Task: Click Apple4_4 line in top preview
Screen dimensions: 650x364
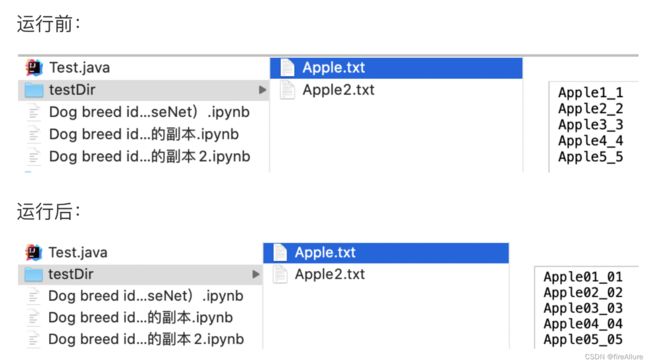Action: pyautogui.click(x=590, y=141)
